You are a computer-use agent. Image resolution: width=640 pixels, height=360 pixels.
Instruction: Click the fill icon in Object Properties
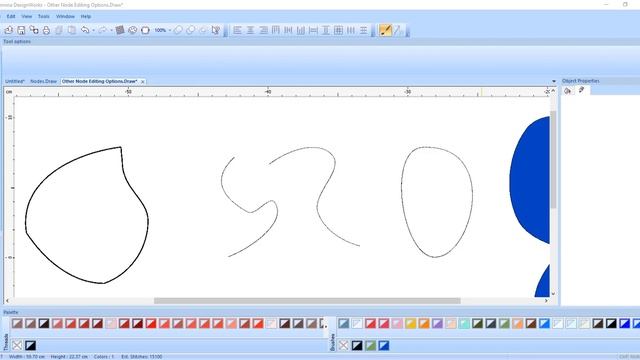coord(567,91)
